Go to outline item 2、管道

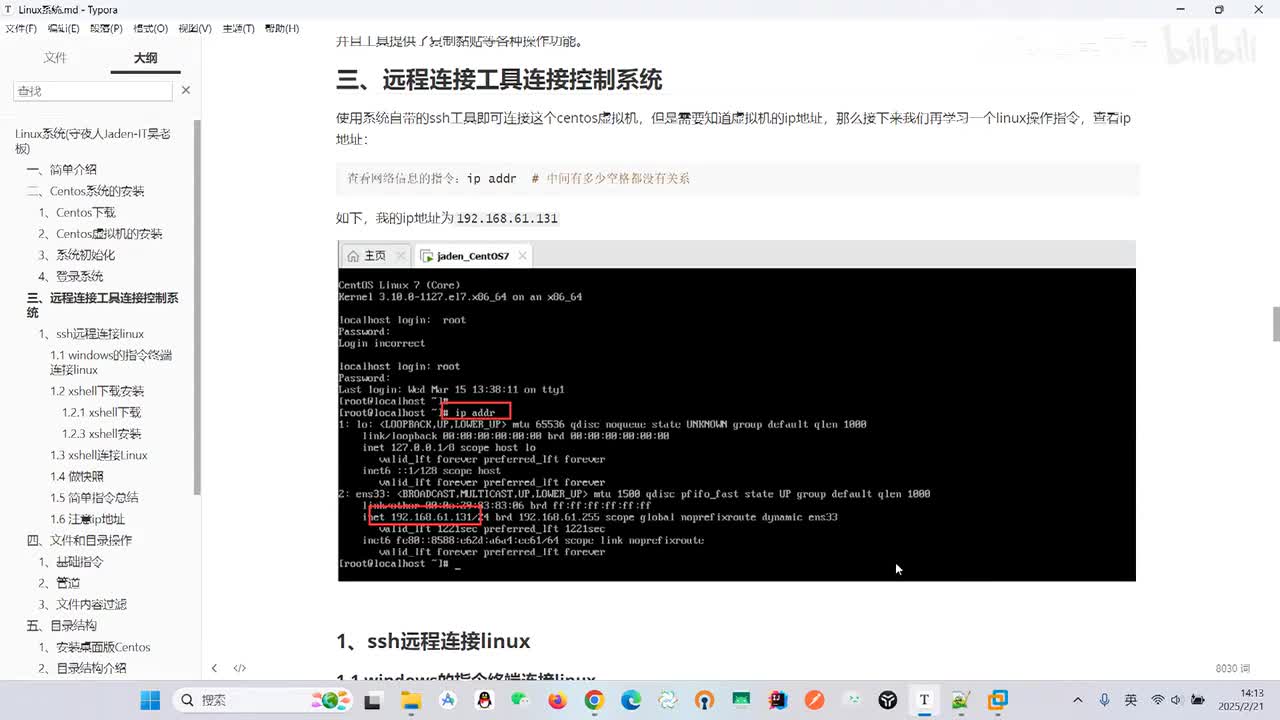click(x=59, y=583)
